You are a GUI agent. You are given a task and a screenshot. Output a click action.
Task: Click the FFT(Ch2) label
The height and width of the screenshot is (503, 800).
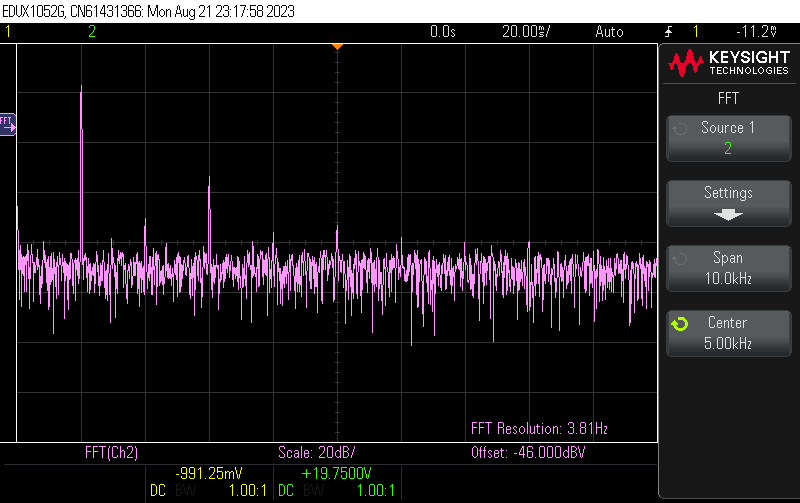[x=111, y=452]
